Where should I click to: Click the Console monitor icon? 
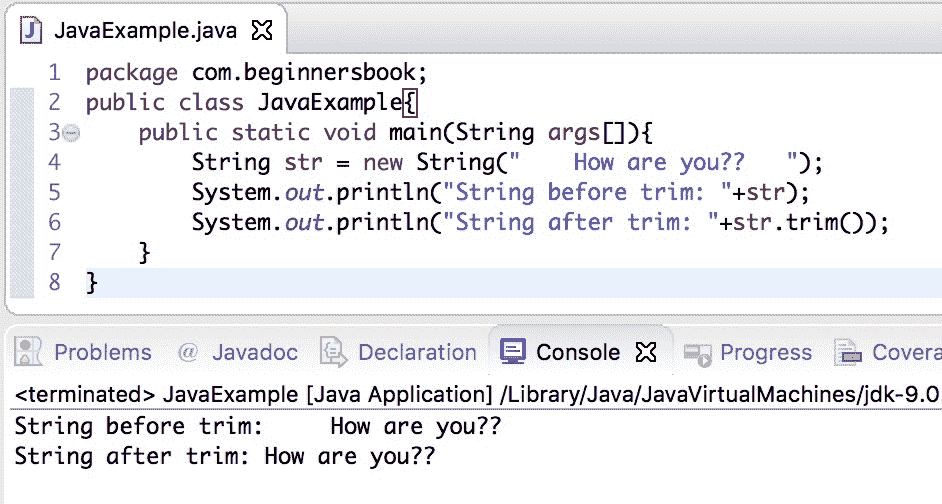pos(513,352)
